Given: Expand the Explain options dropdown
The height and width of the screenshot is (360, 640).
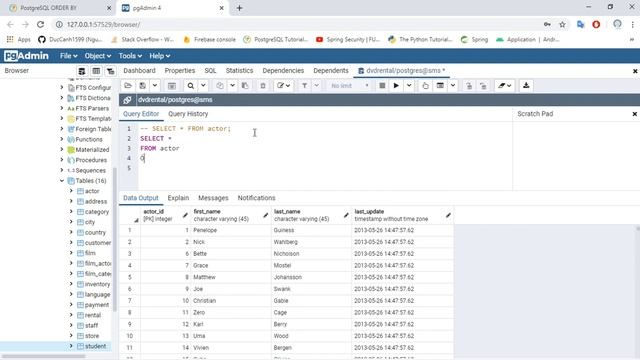Looking at the screenshot, I should 453,86.
